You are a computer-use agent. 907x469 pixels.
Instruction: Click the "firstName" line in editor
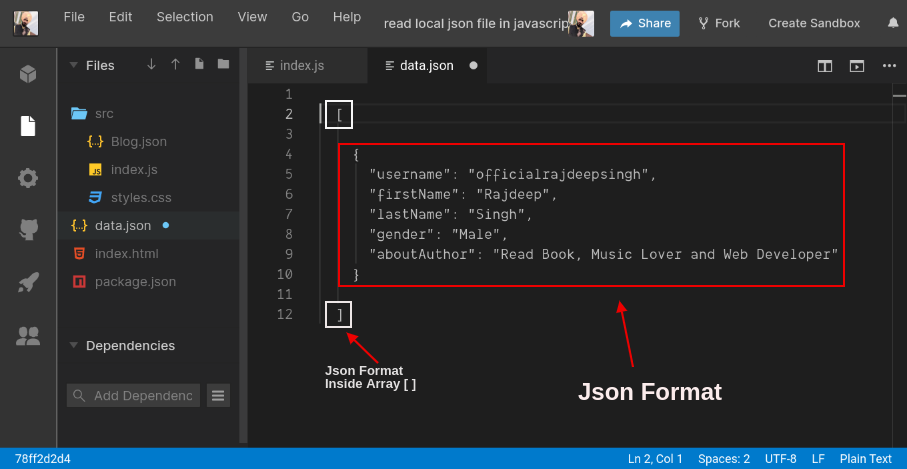click(463, 194)
